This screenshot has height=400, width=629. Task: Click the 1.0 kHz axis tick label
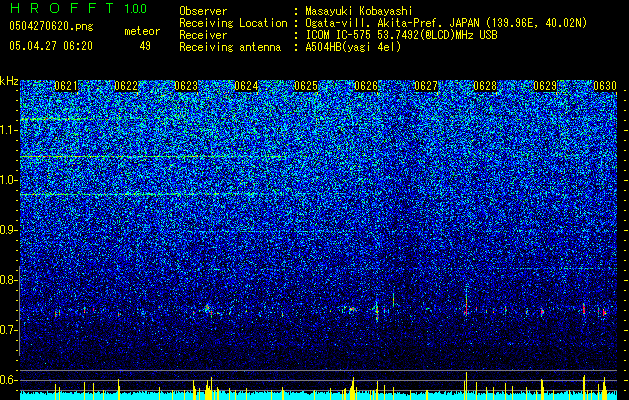tap(9, 180)
